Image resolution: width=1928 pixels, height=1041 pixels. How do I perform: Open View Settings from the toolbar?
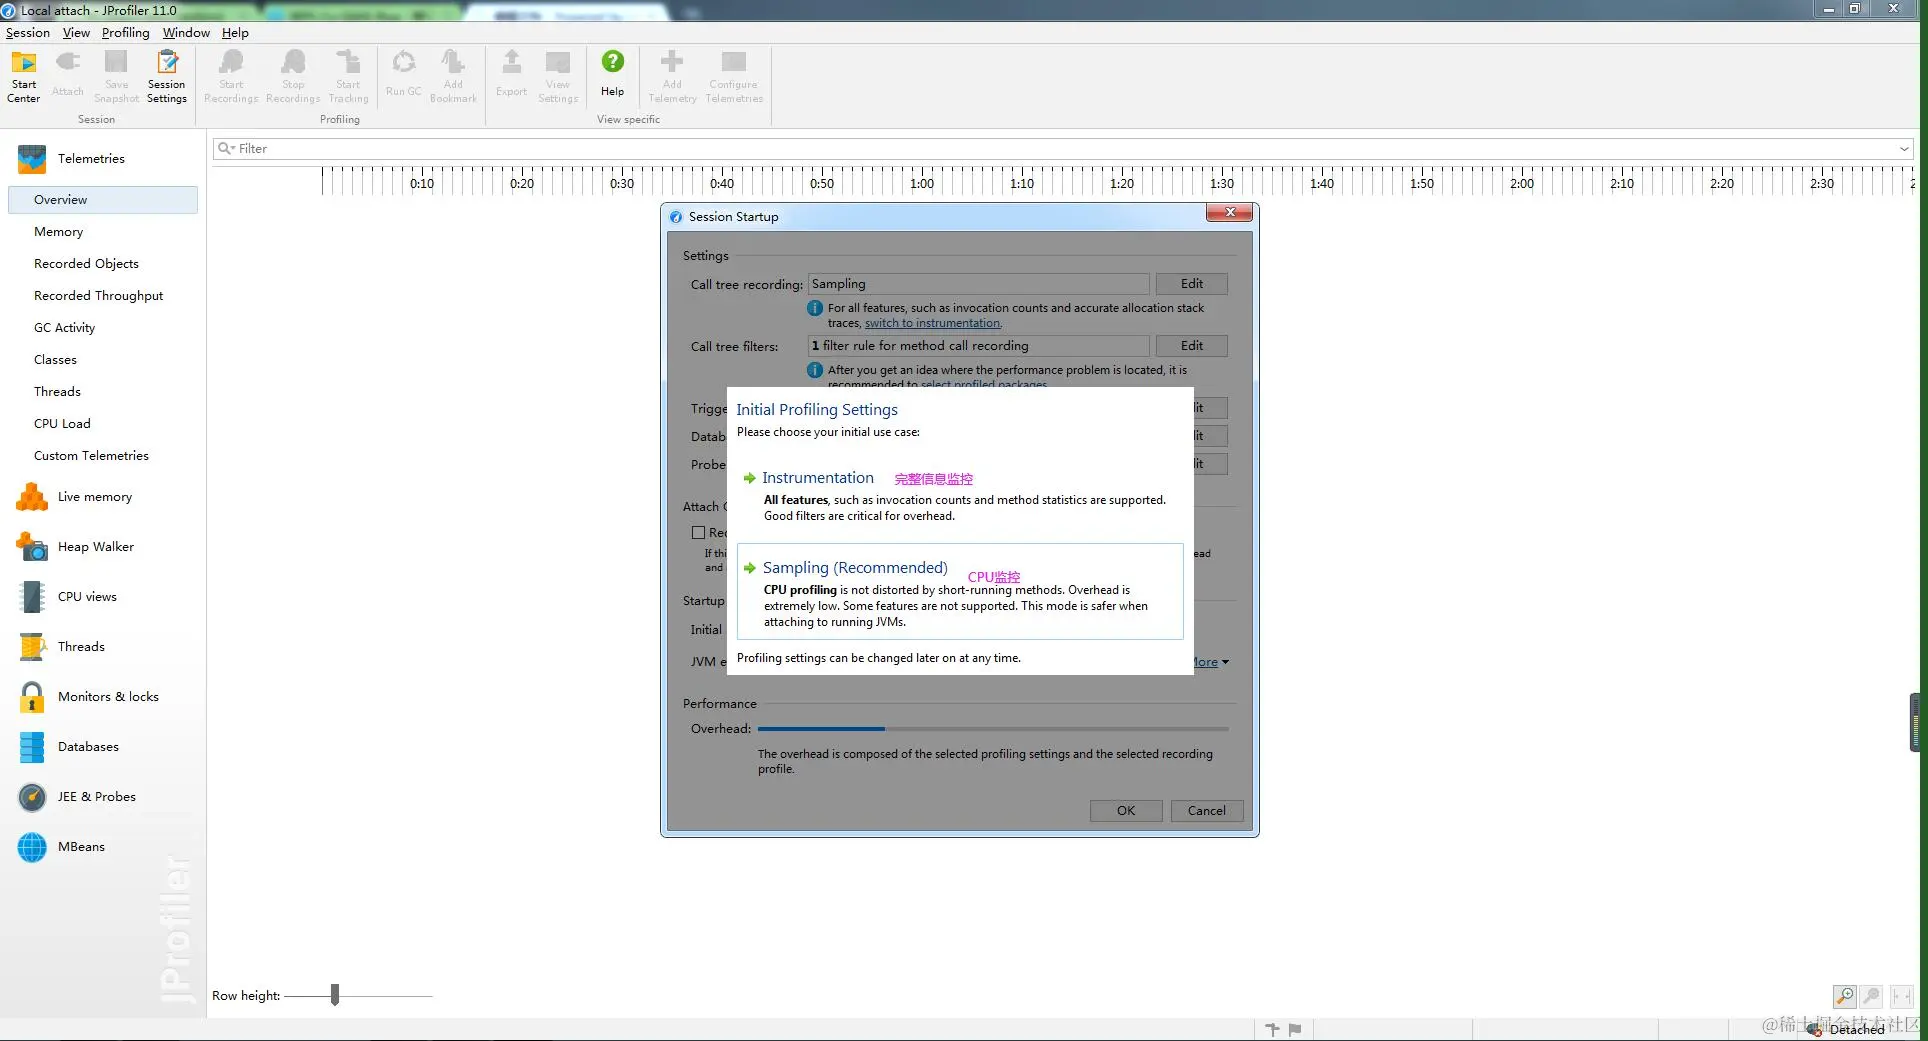tap(558, 76)
